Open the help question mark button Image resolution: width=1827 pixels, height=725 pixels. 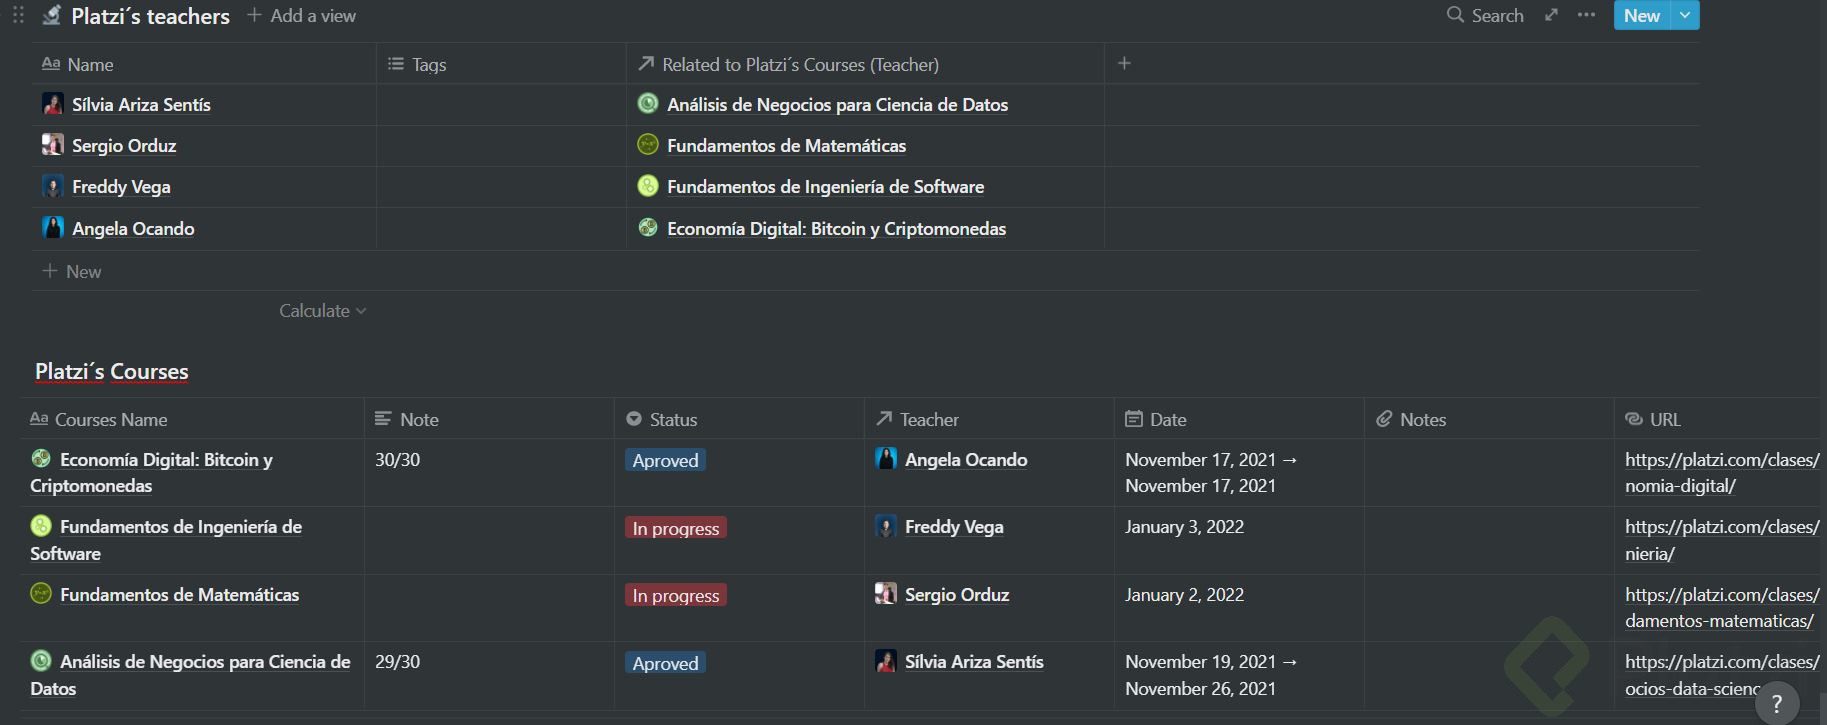tap(1776, 703)
